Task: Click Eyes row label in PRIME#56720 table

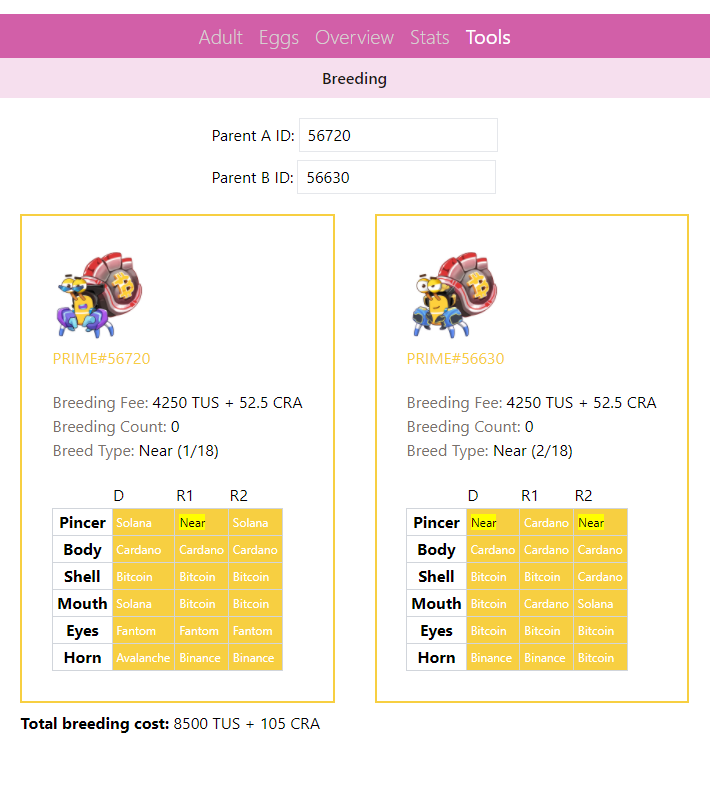Action: 83,630
